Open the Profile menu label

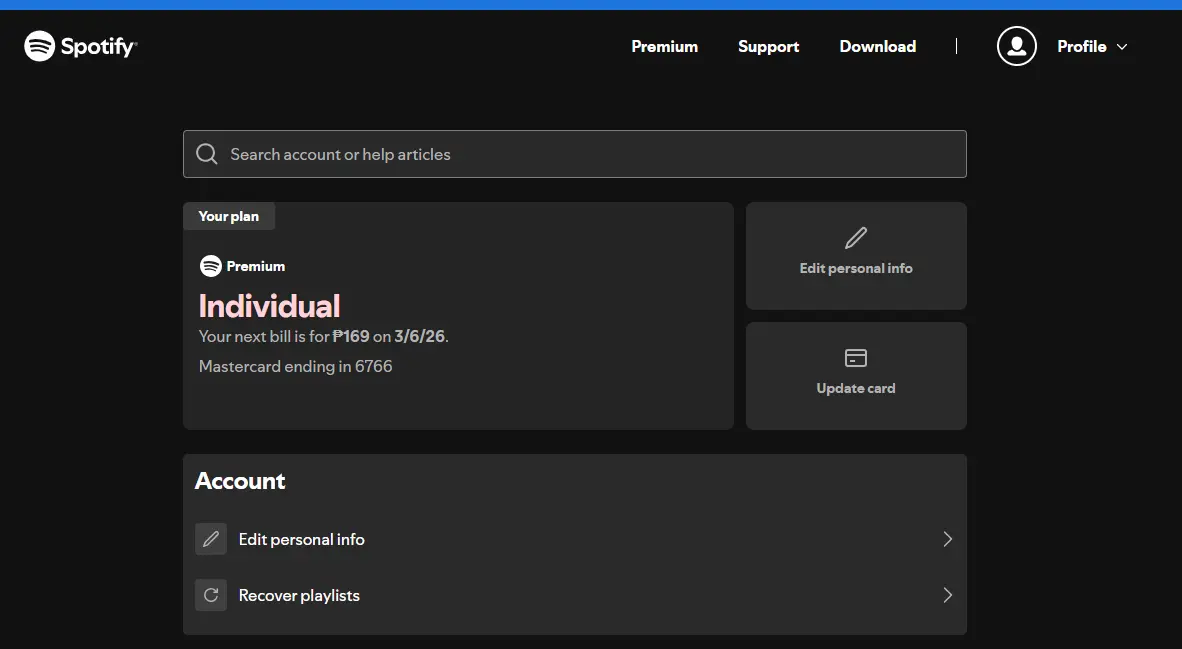coord(1081,47)
